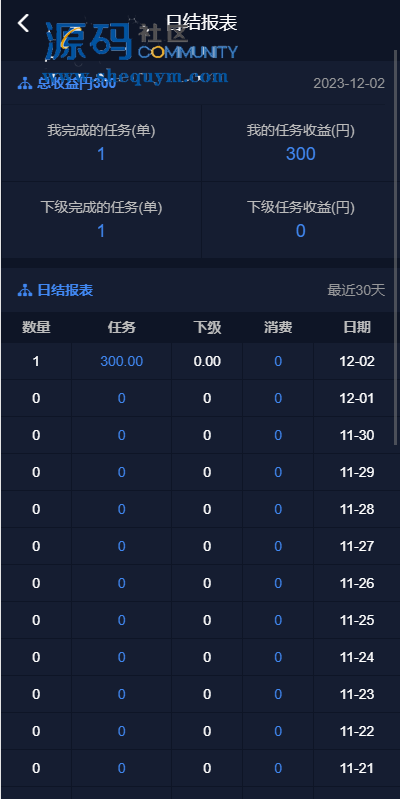Click the 我完成的任务(单) card
The width and height of the screenshot is (400, 799).
[x=101, y=143]
